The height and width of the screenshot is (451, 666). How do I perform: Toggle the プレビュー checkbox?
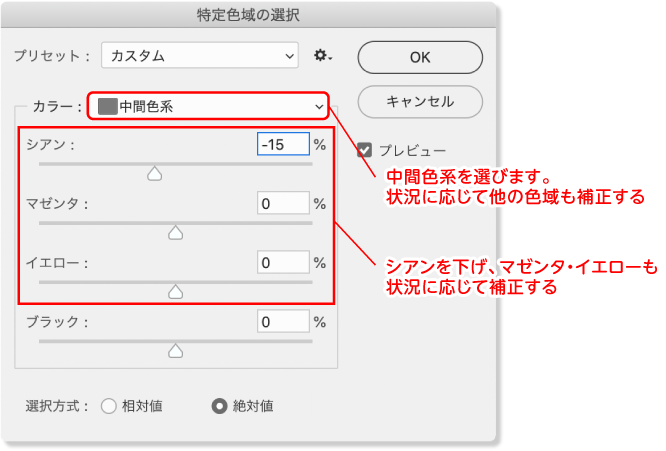pos(364,150)
